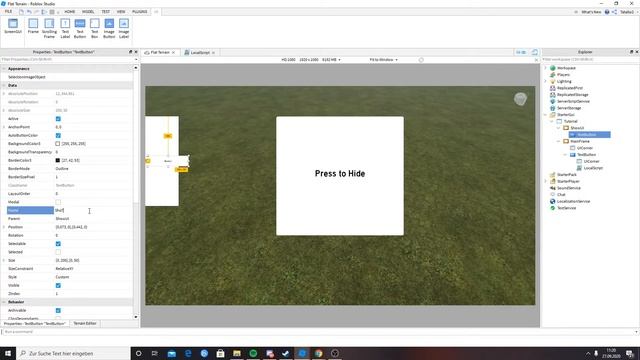Collapse the Tutorial ScreenGui node
Viewport: 640px width, 360px height.
pos(552,121)
